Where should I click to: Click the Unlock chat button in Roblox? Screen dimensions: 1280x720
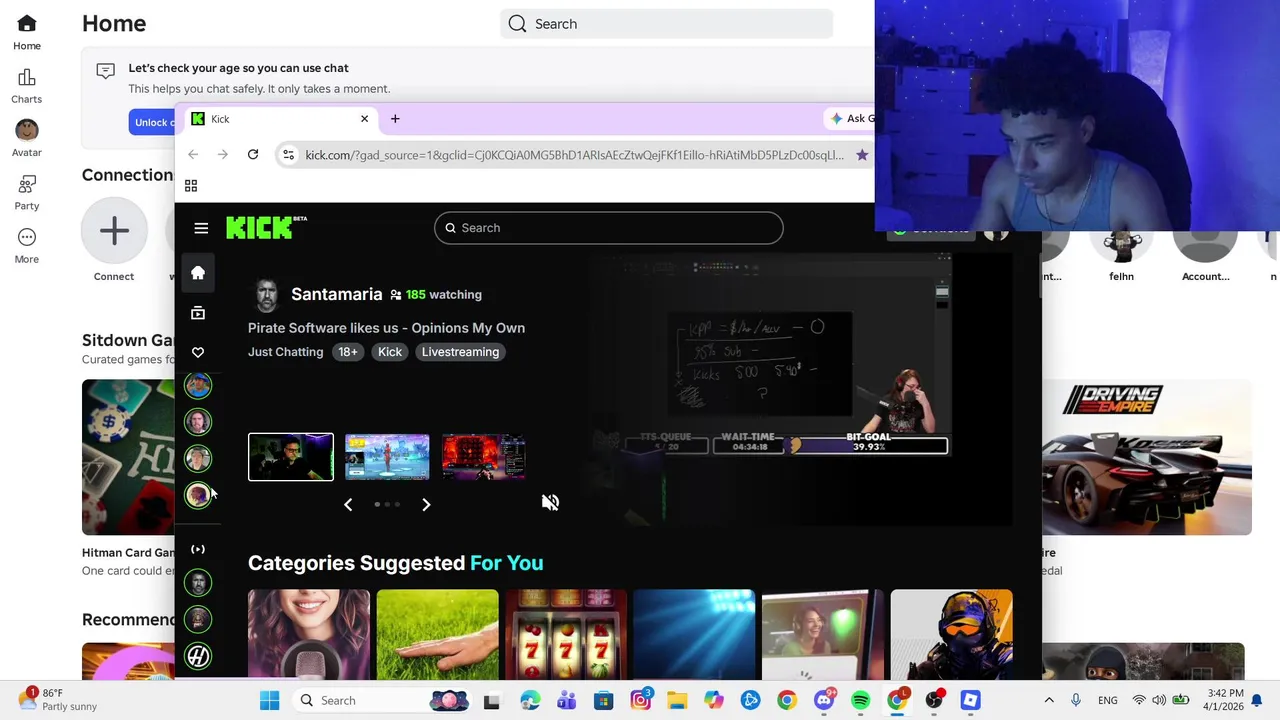pos(152,122)
